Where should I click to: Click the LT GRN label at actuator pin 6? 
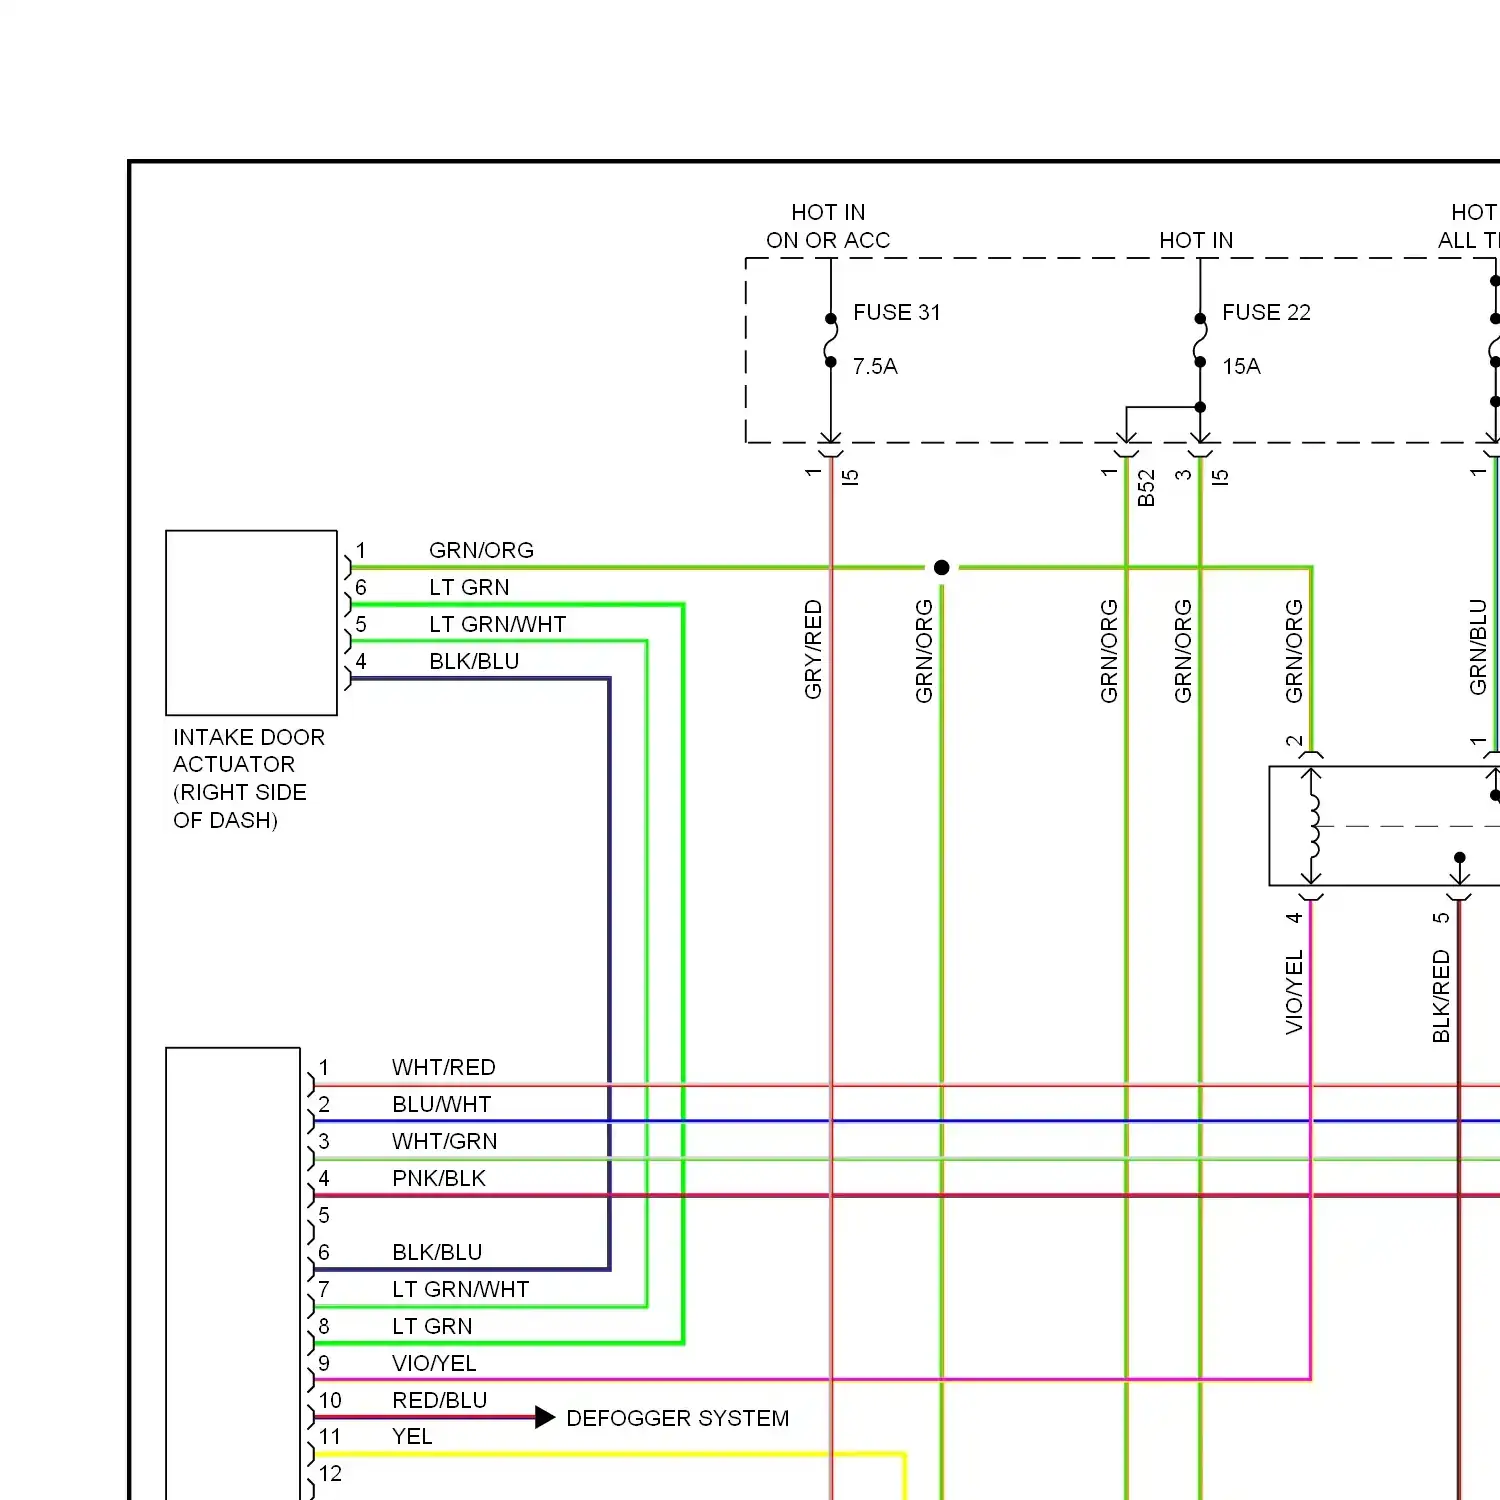469,587
